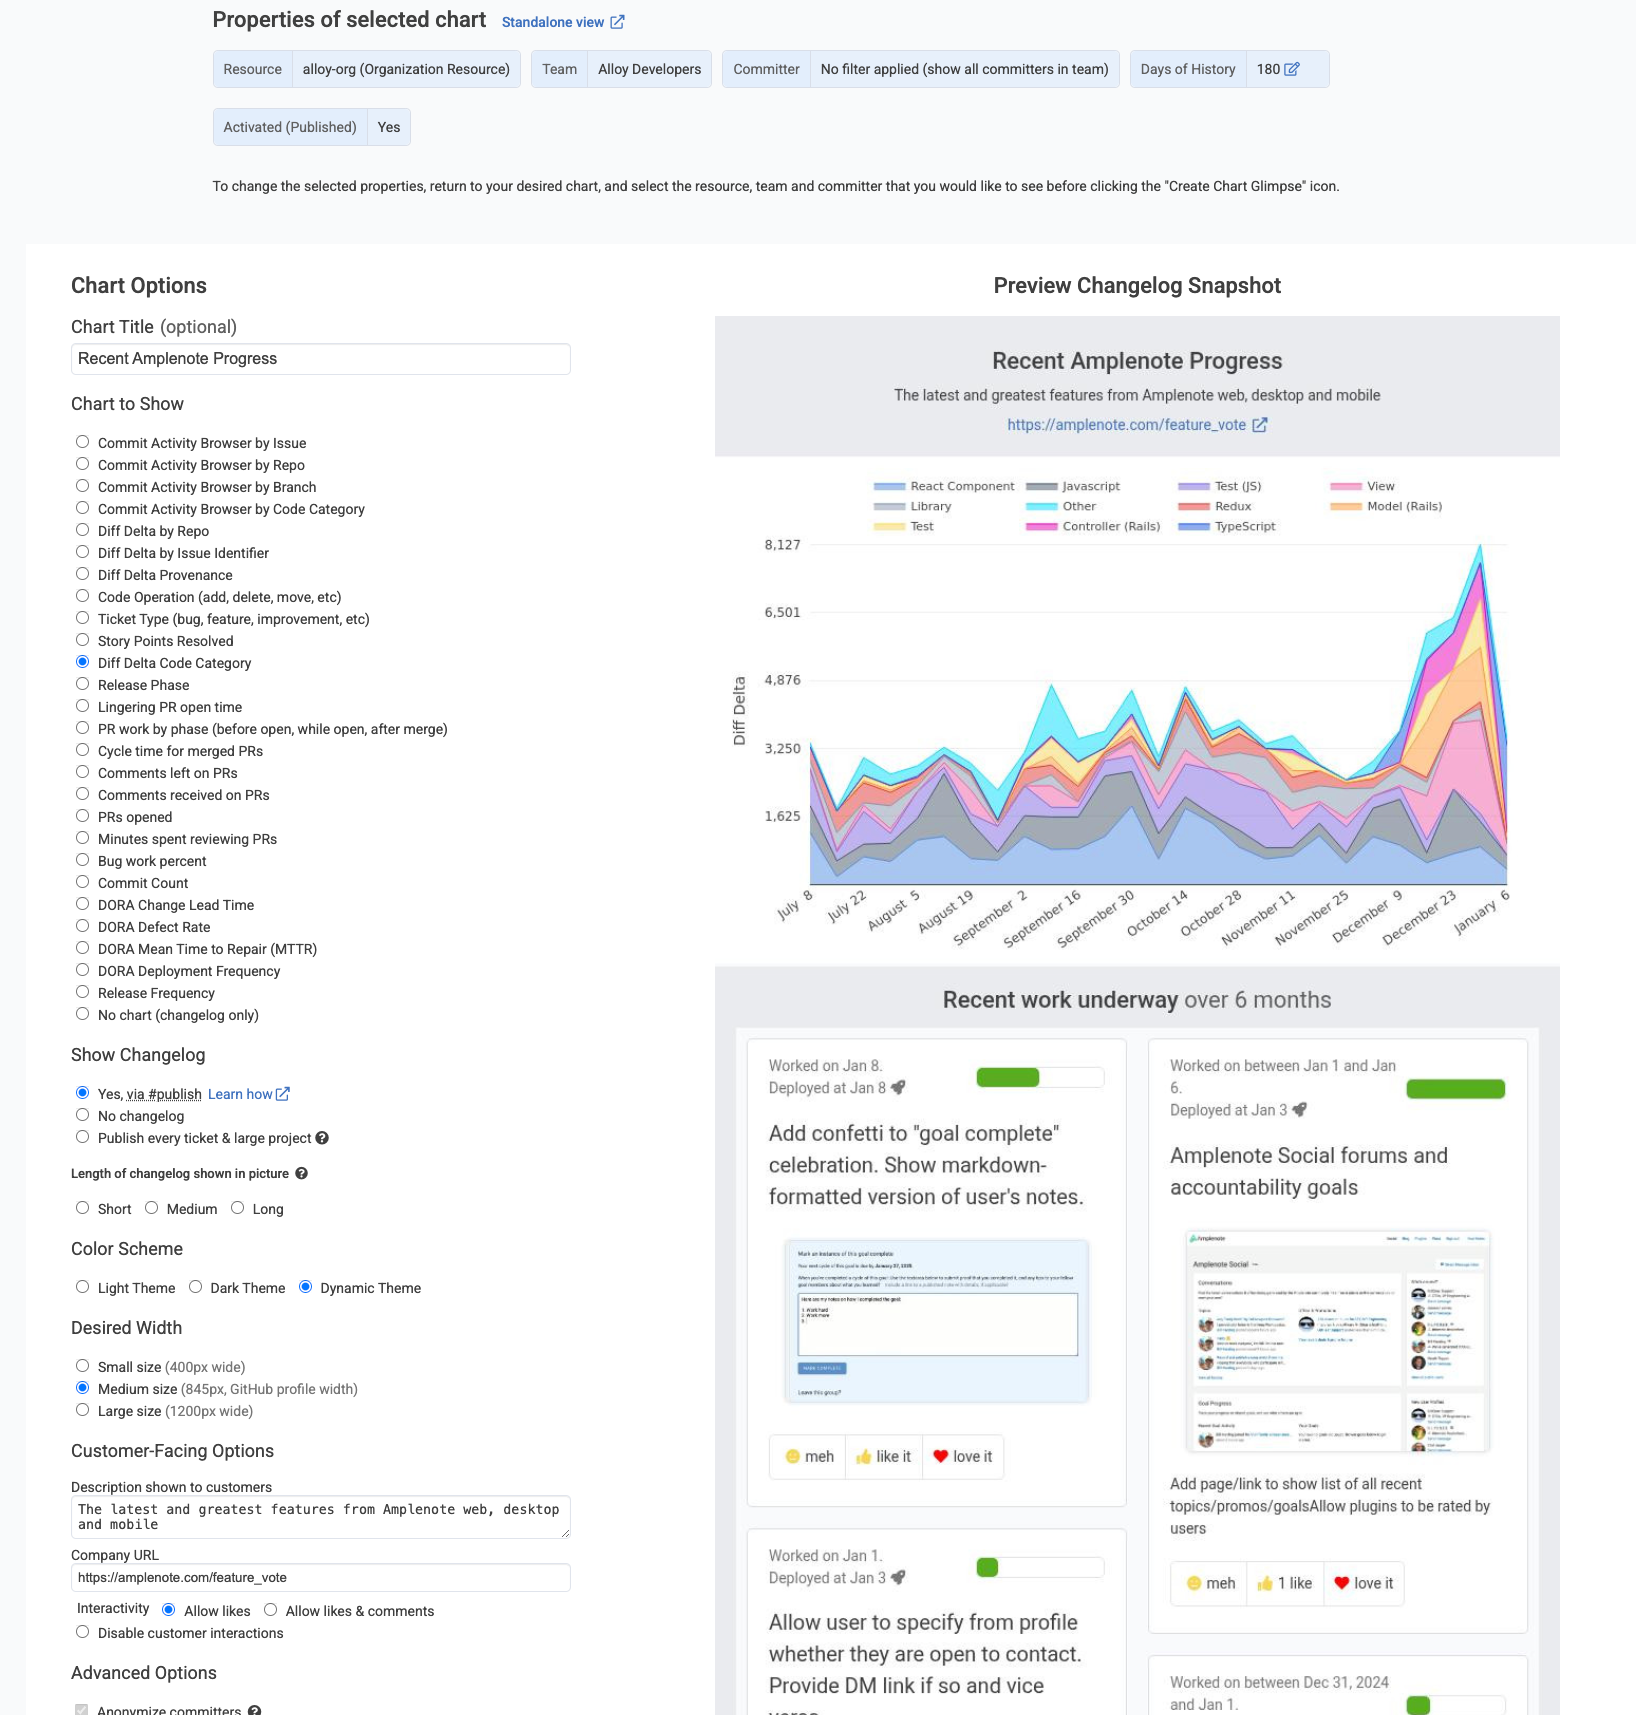Click rocket icon in Allow user to specify card

[898, 1578]
